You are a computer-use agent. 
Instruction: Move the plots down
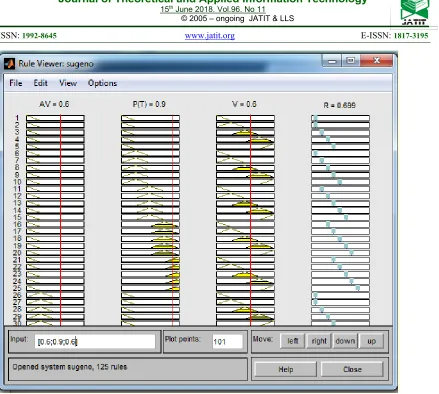[345, 341]
